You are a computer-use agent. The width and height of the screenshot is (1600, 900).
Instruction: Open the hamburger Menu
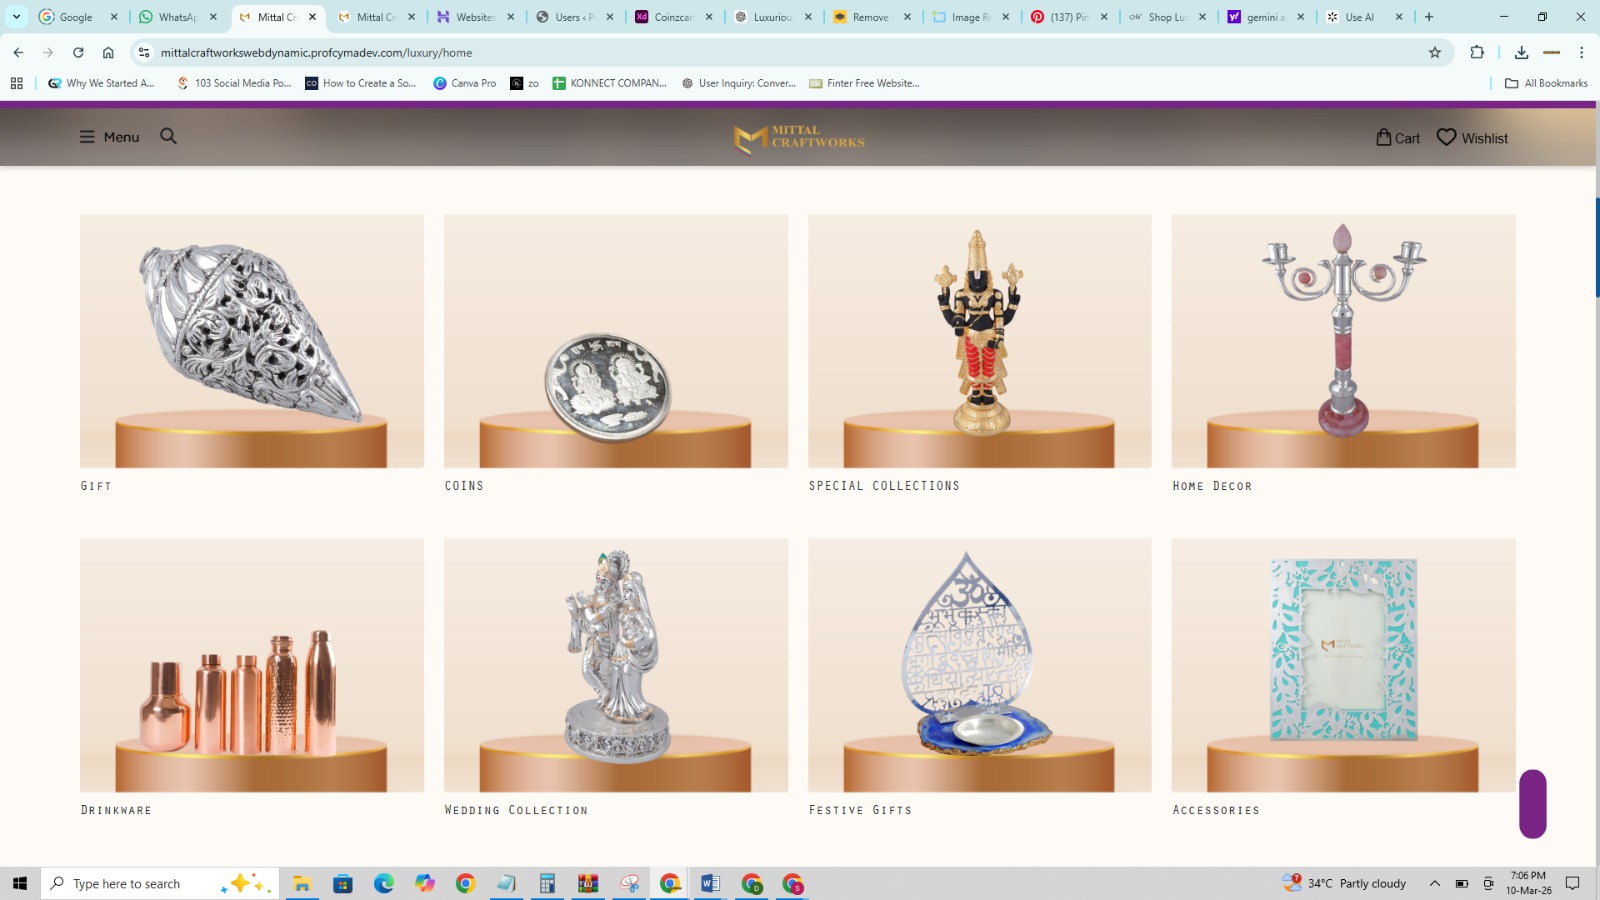point(109,137)
